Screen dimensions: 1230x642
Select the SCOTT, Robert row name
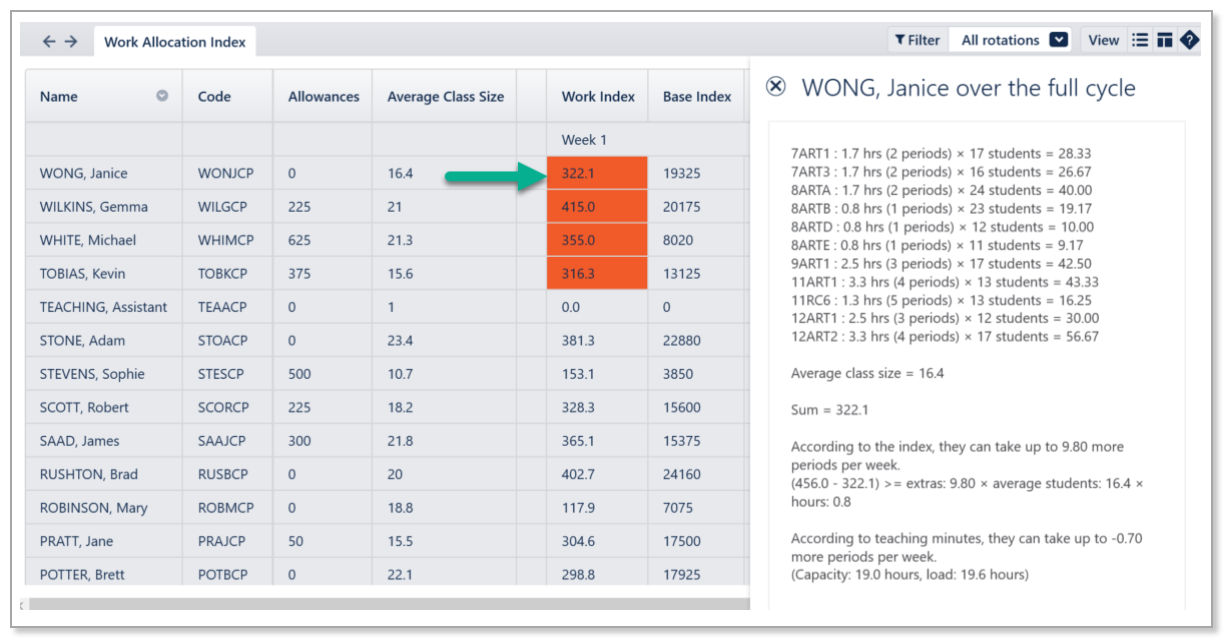coord(84,407)
